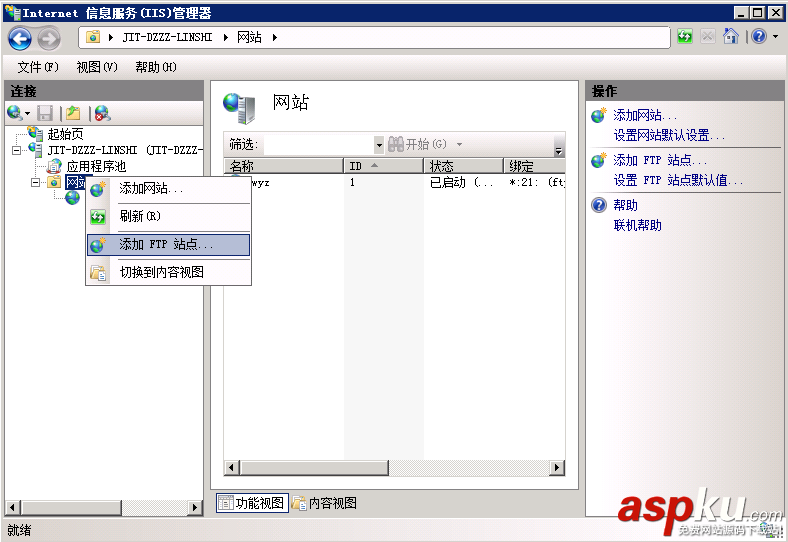Screen dimensions: 788x542
Task: Select 应用程序池 in the tree
Action: [96, 166]
